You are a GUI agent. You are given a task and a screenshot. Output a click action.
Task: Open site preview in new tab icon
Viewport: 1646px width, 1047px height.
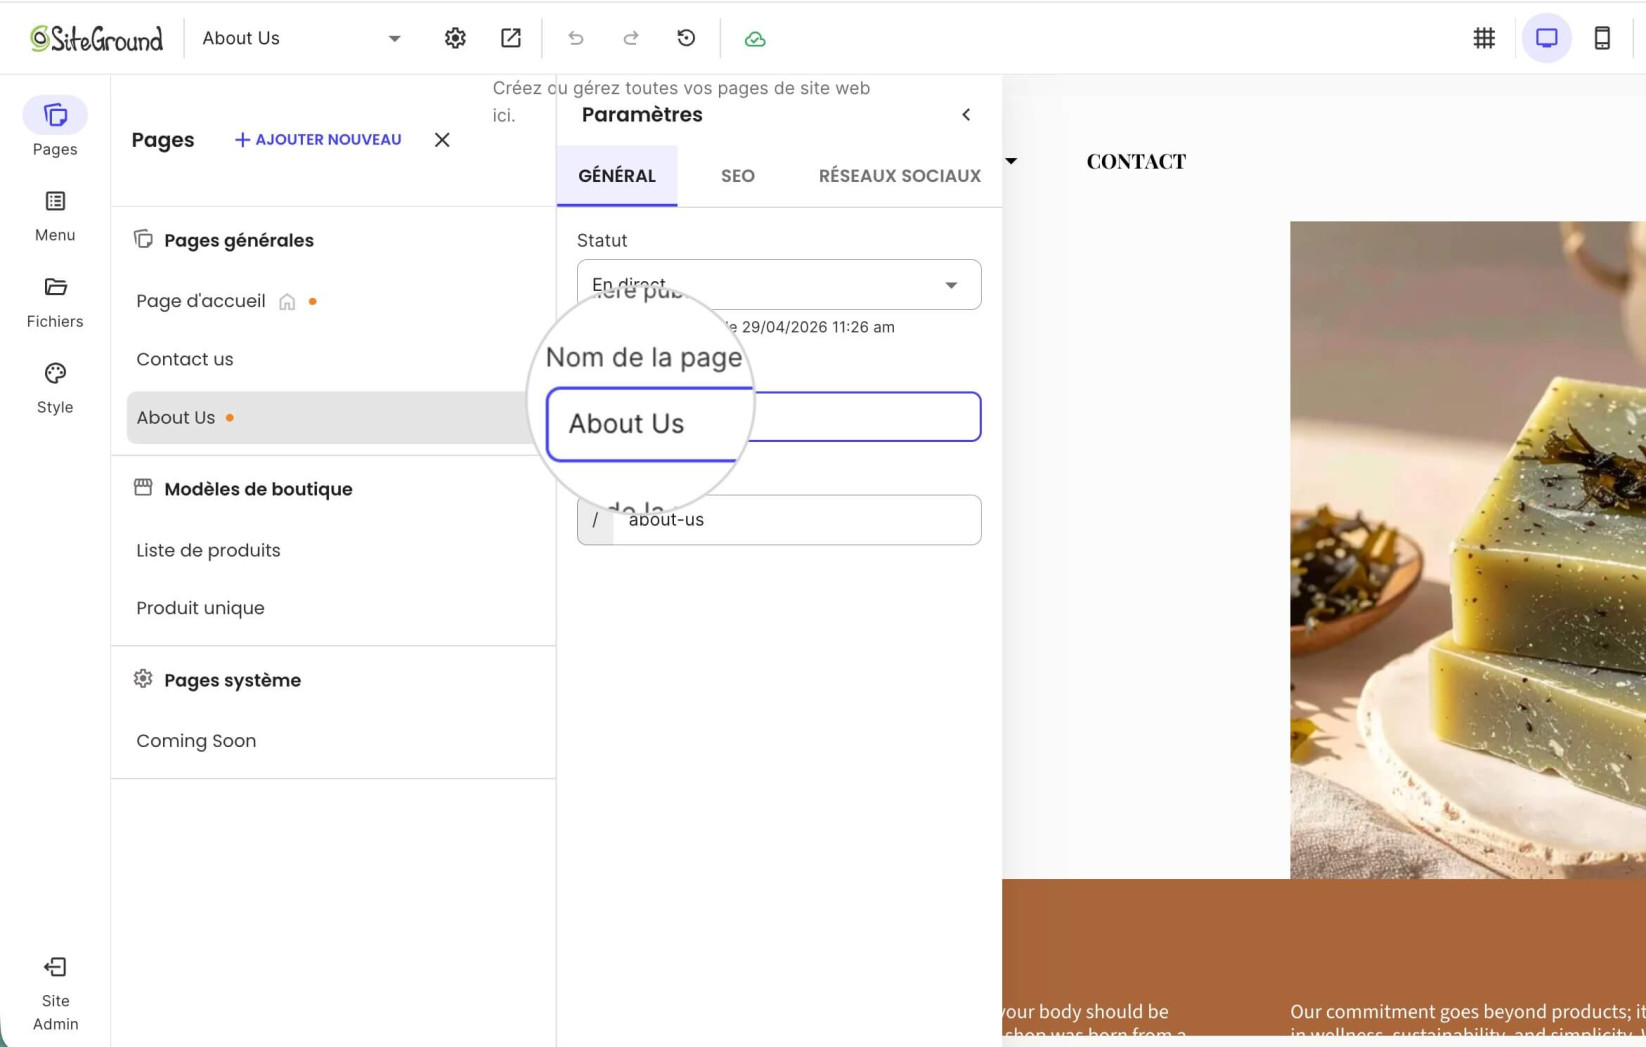pyautogui.click(x=511, y=38)
